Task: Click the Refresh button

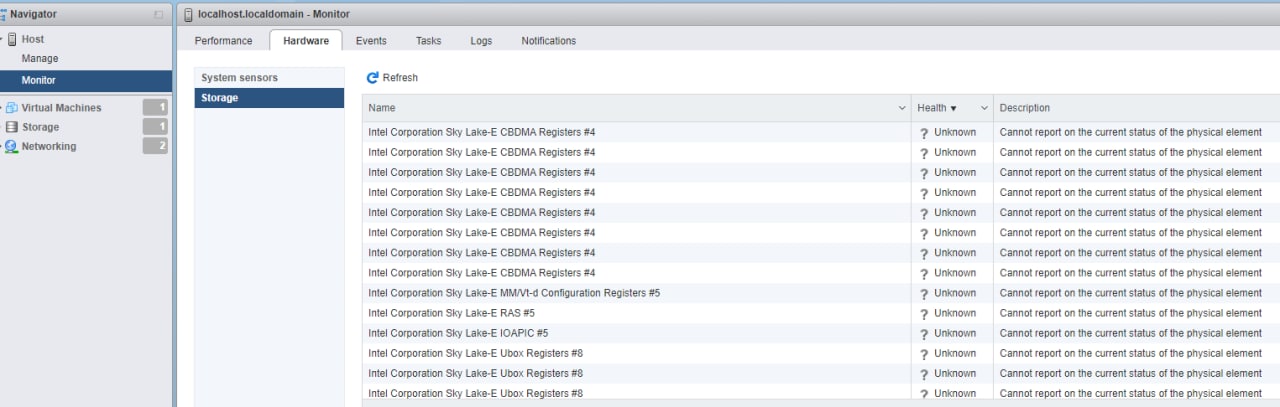Action: point(392,77)
